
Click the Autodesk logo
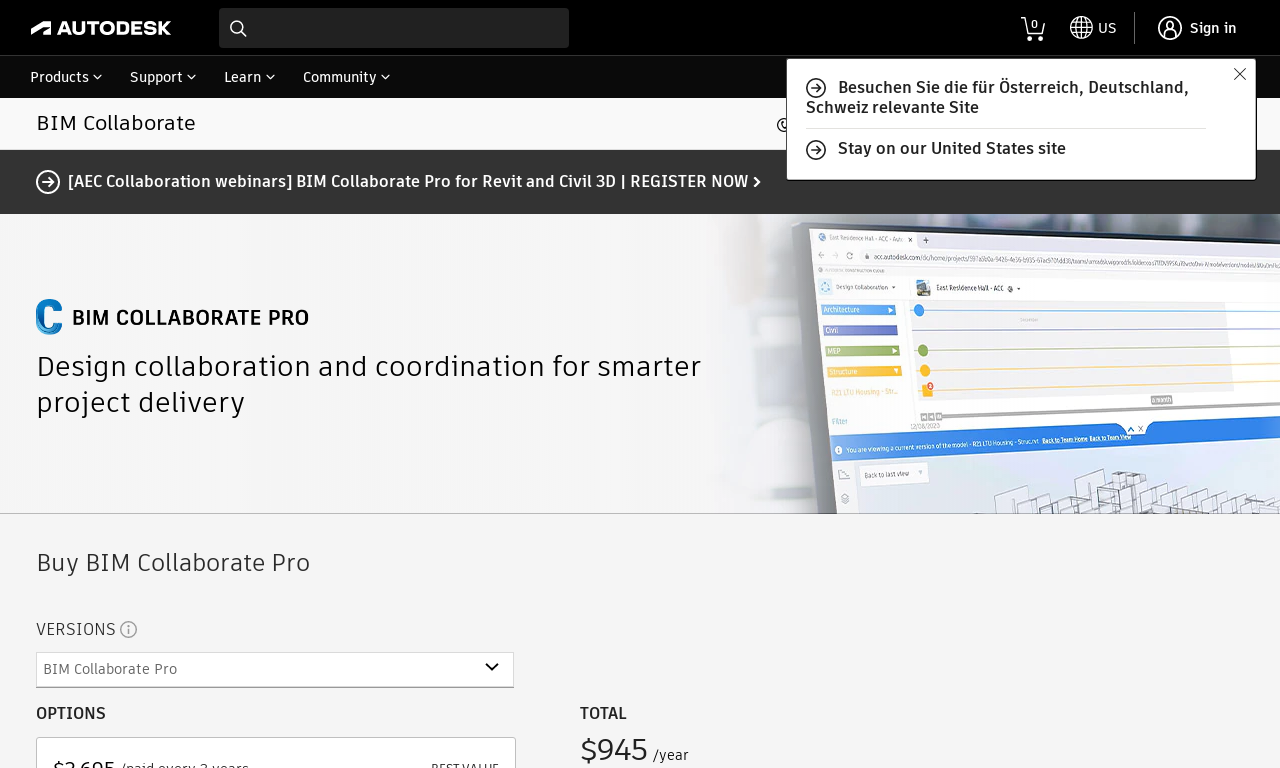coord(101,28)
